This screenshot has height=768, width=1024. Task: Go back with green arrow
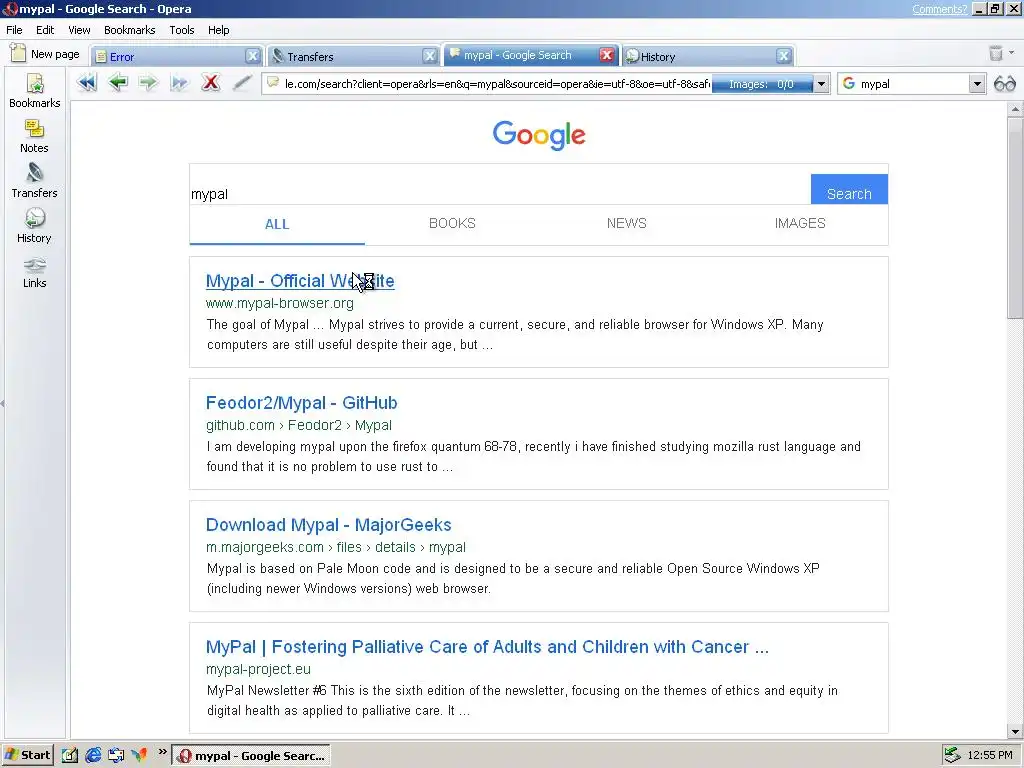coord(118,83)
